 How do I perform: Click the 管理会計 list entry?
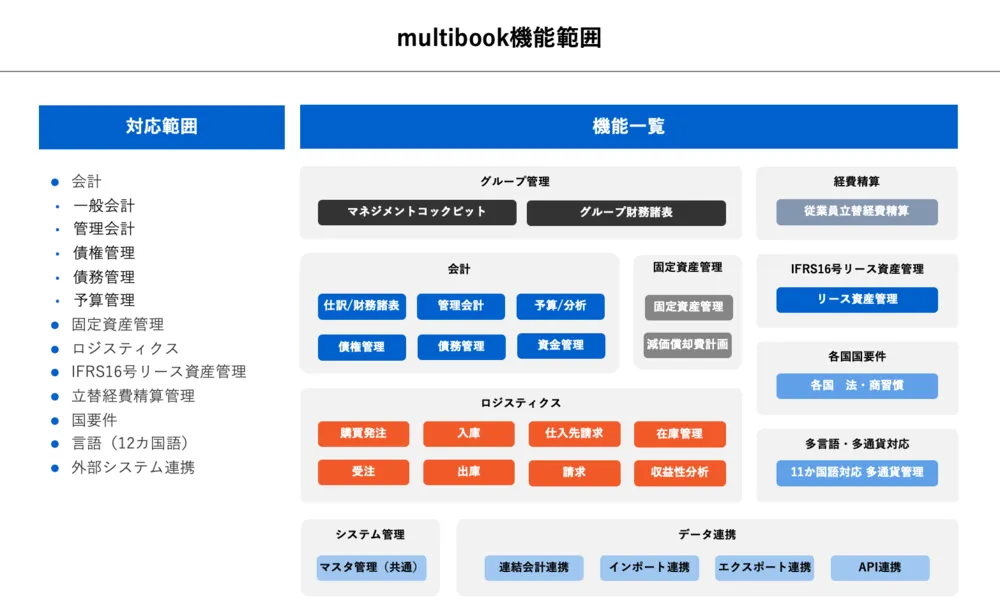[x=103, y=229]
